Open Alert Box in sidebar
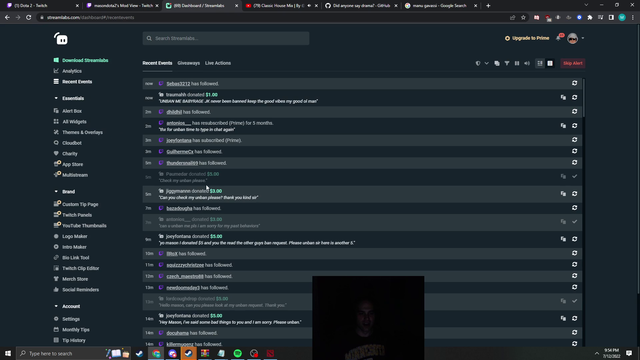 (72, 111)
